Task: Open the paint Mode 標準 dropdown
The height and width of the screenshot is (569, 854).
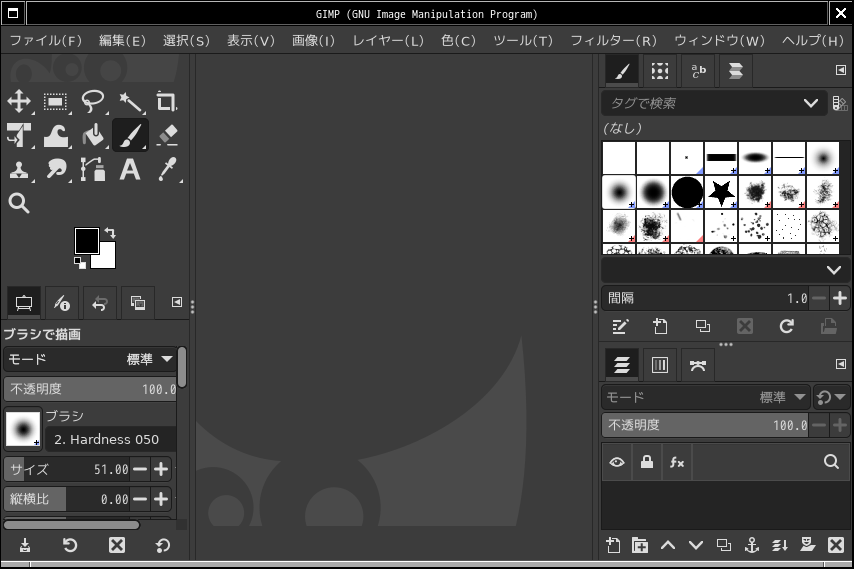Action: (90, 359)
